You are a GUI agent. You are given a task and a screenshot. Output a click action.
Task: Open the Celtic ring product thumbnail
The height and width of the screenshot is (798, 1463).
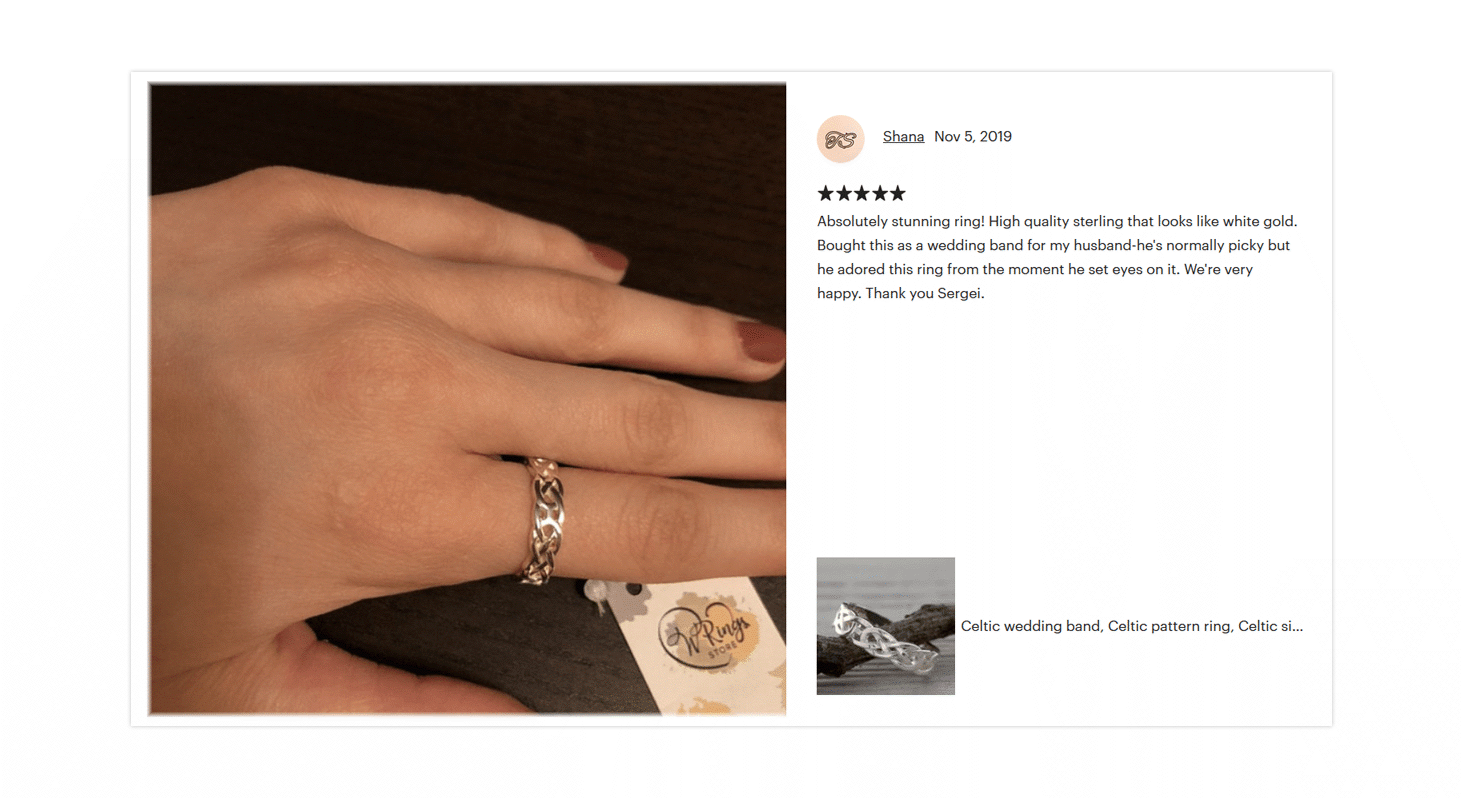pos(886,626)
